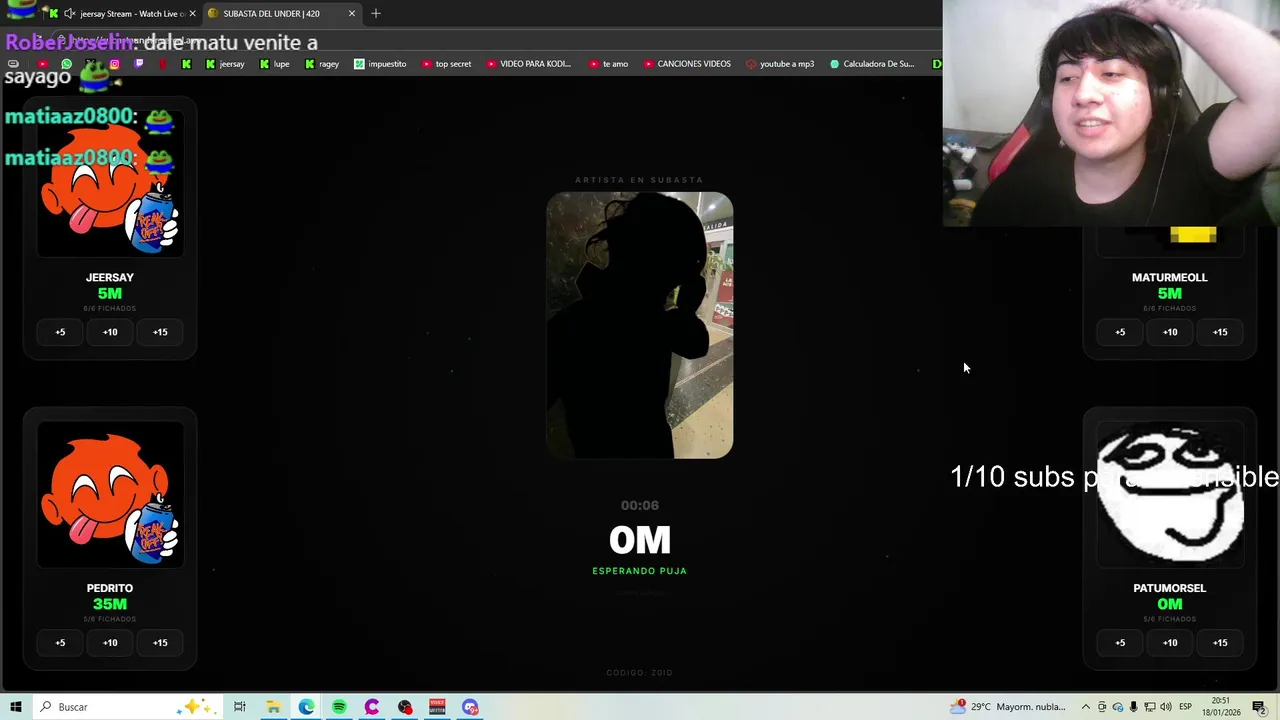Open WhatsApp bookmark icon

(66, 64)
